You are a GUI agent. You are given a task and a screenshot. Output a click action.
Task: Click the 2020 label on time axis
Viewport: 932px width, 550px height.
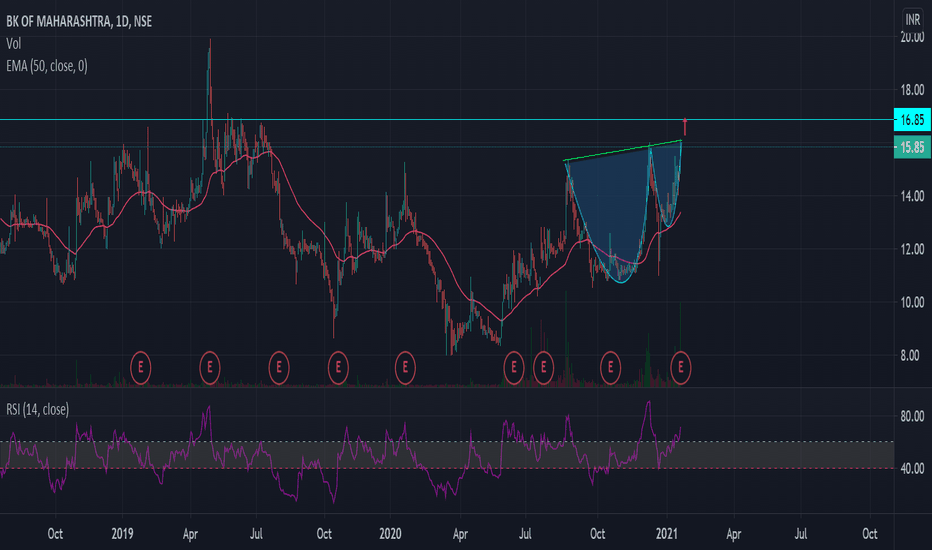coord(391,533)
